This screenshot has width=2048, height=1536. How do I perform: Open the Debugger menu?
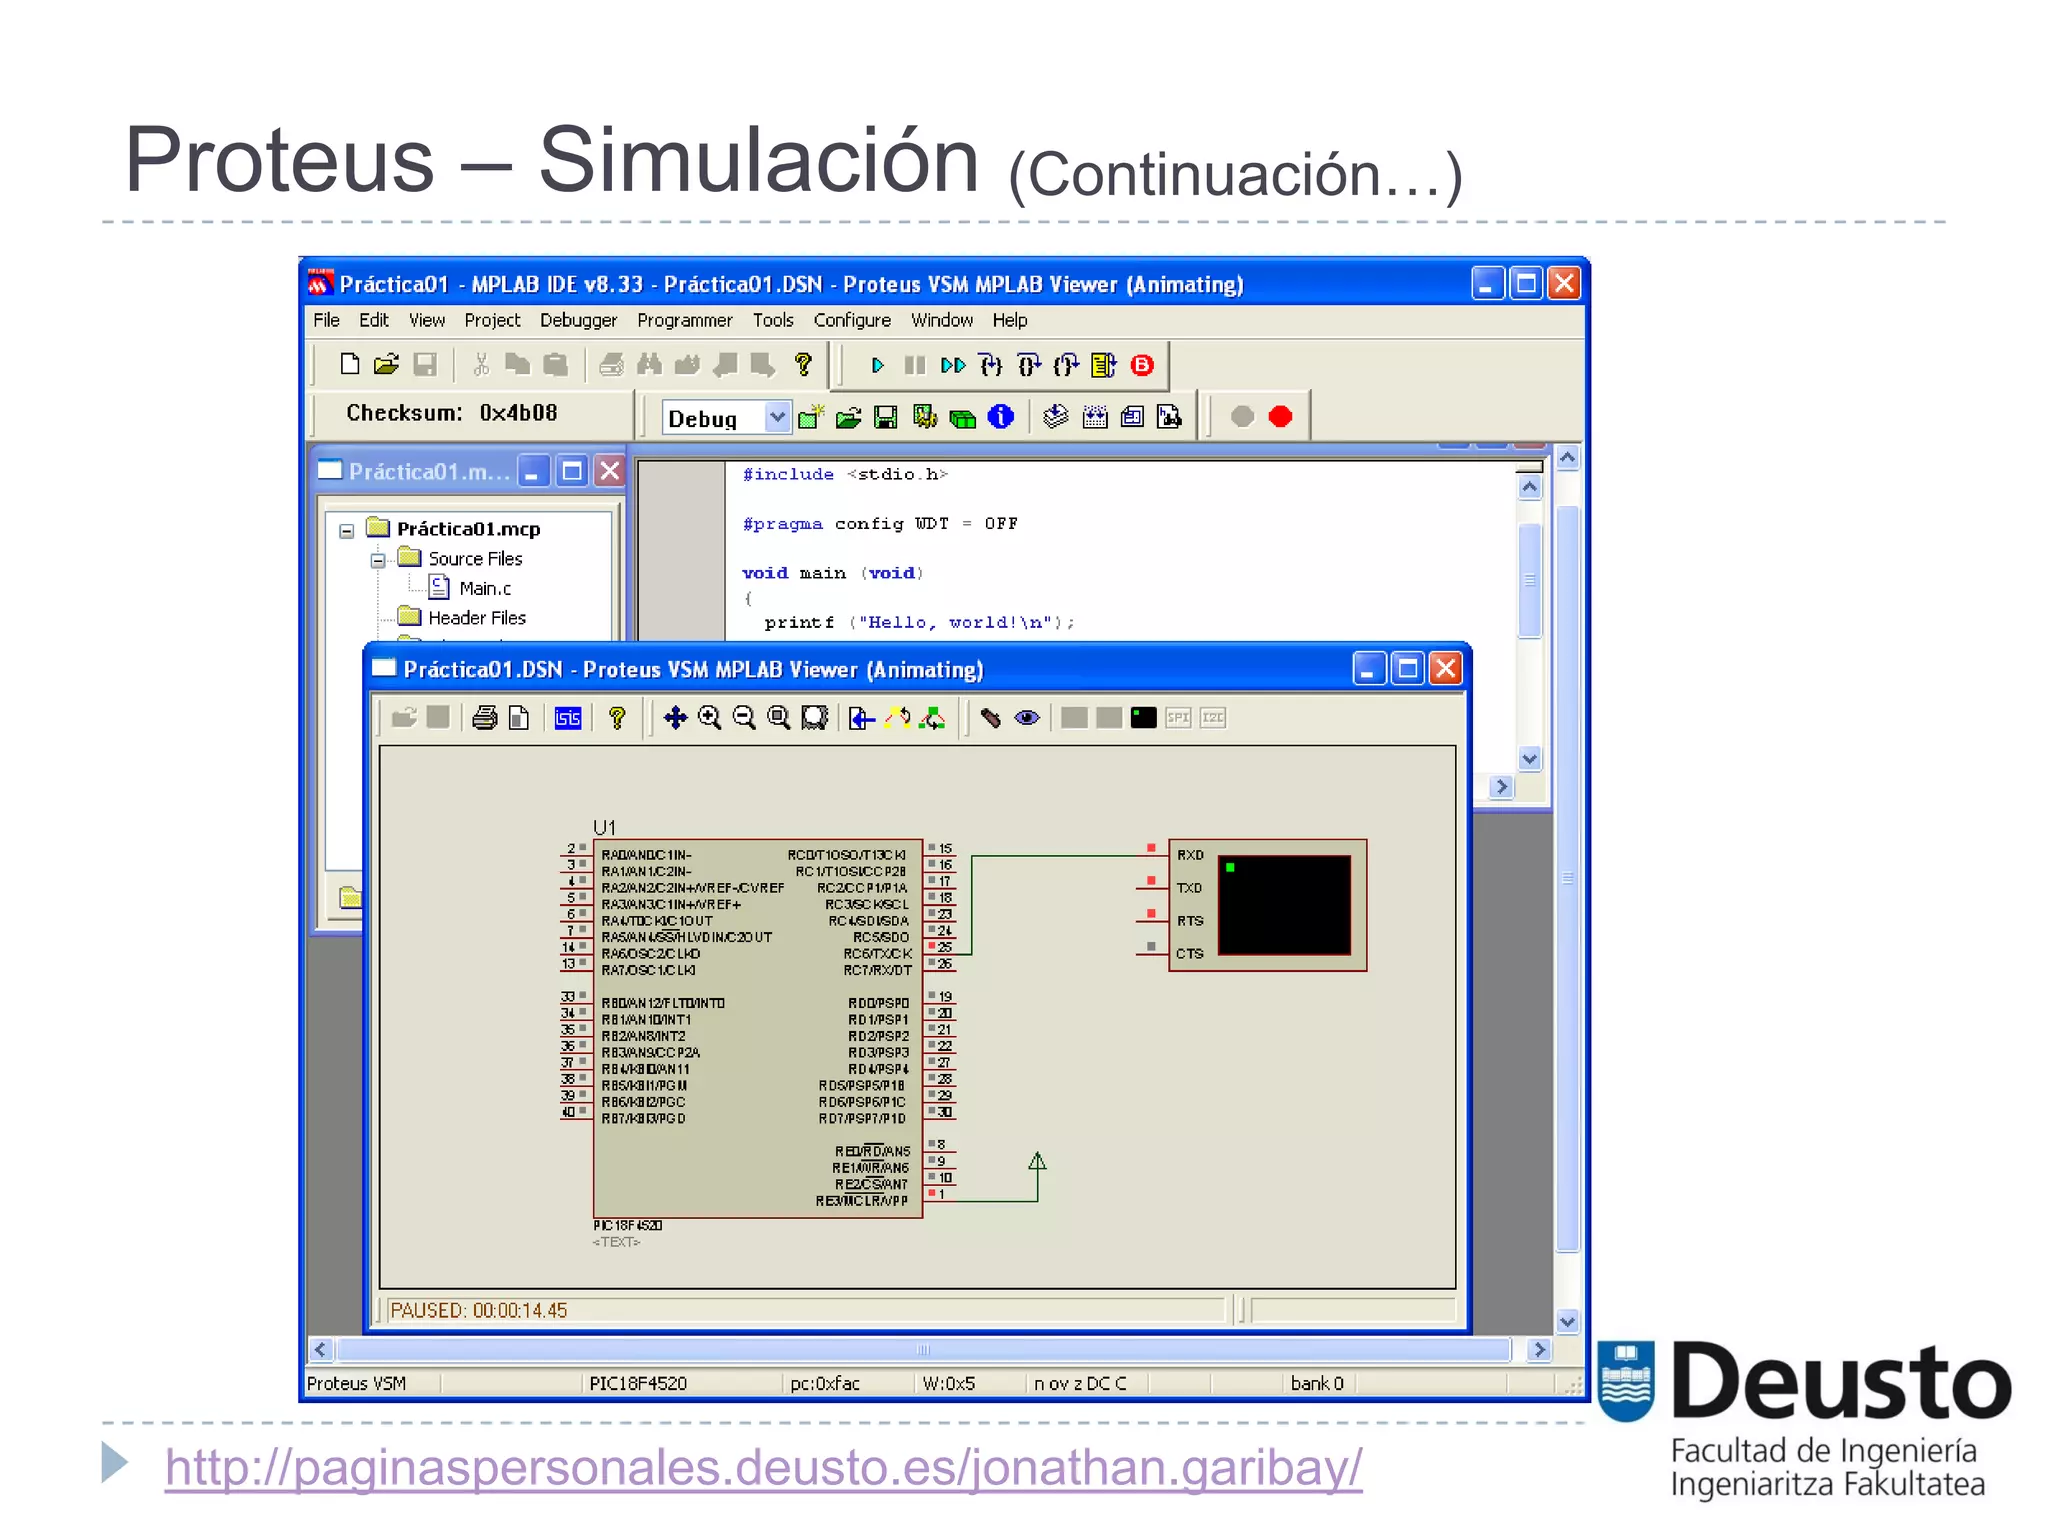click(x=578, y=320)
